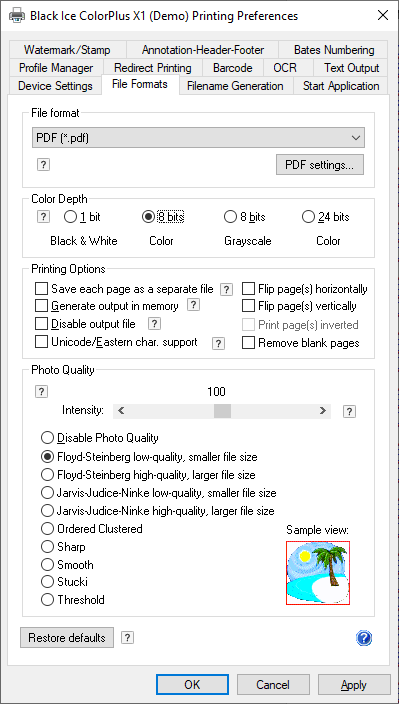Click the help icon under File format
Viewport: 399px width, 704px height.
click(x=43, y=165)
